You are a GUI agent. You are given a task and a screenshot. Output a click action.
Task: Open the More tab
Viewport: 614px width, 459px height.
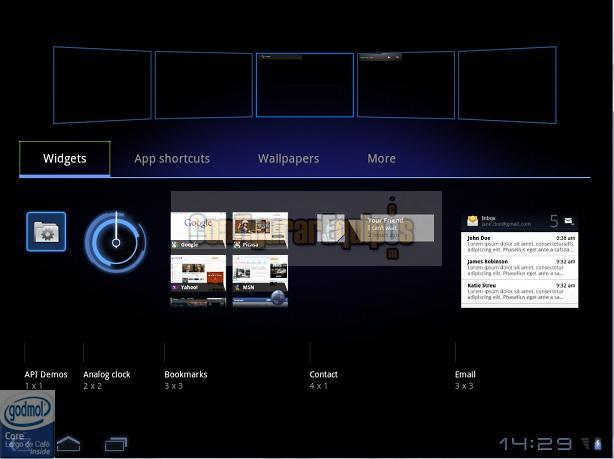pos(381,159)
